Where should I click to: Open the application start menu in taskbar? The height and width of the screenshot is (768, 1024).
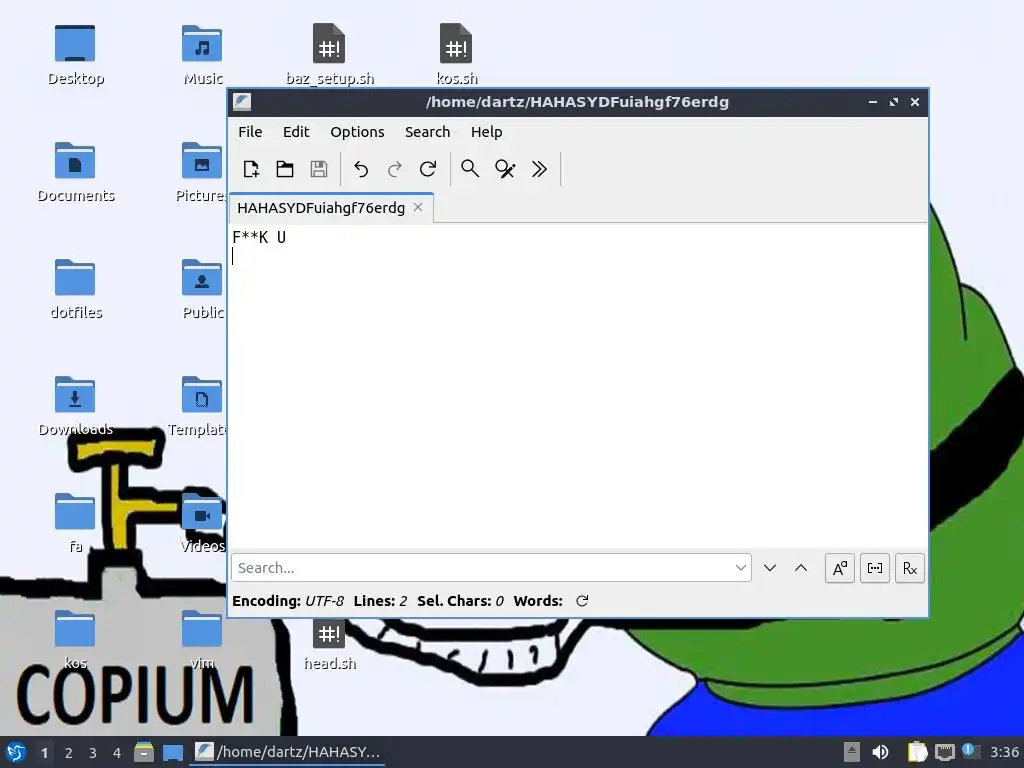click(x=16, y=752)
